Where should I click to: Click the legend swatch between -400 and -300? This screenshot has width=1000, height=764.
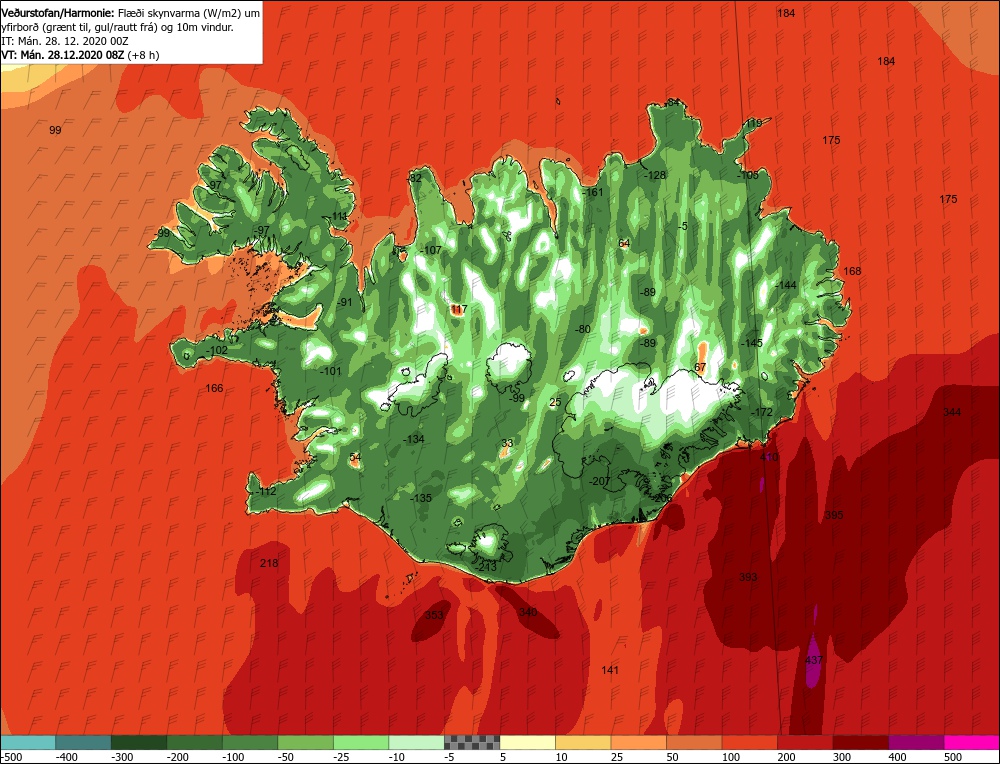(x=84, y=742)
